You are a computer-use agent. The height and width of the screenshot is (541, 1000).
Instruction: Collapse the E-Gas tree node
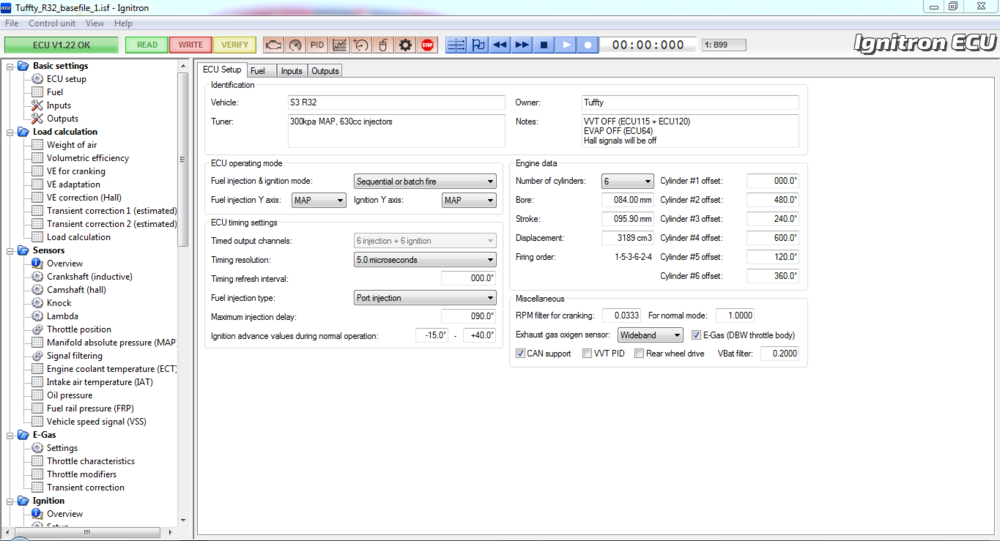pyautogui.click(x=10, y=435)
